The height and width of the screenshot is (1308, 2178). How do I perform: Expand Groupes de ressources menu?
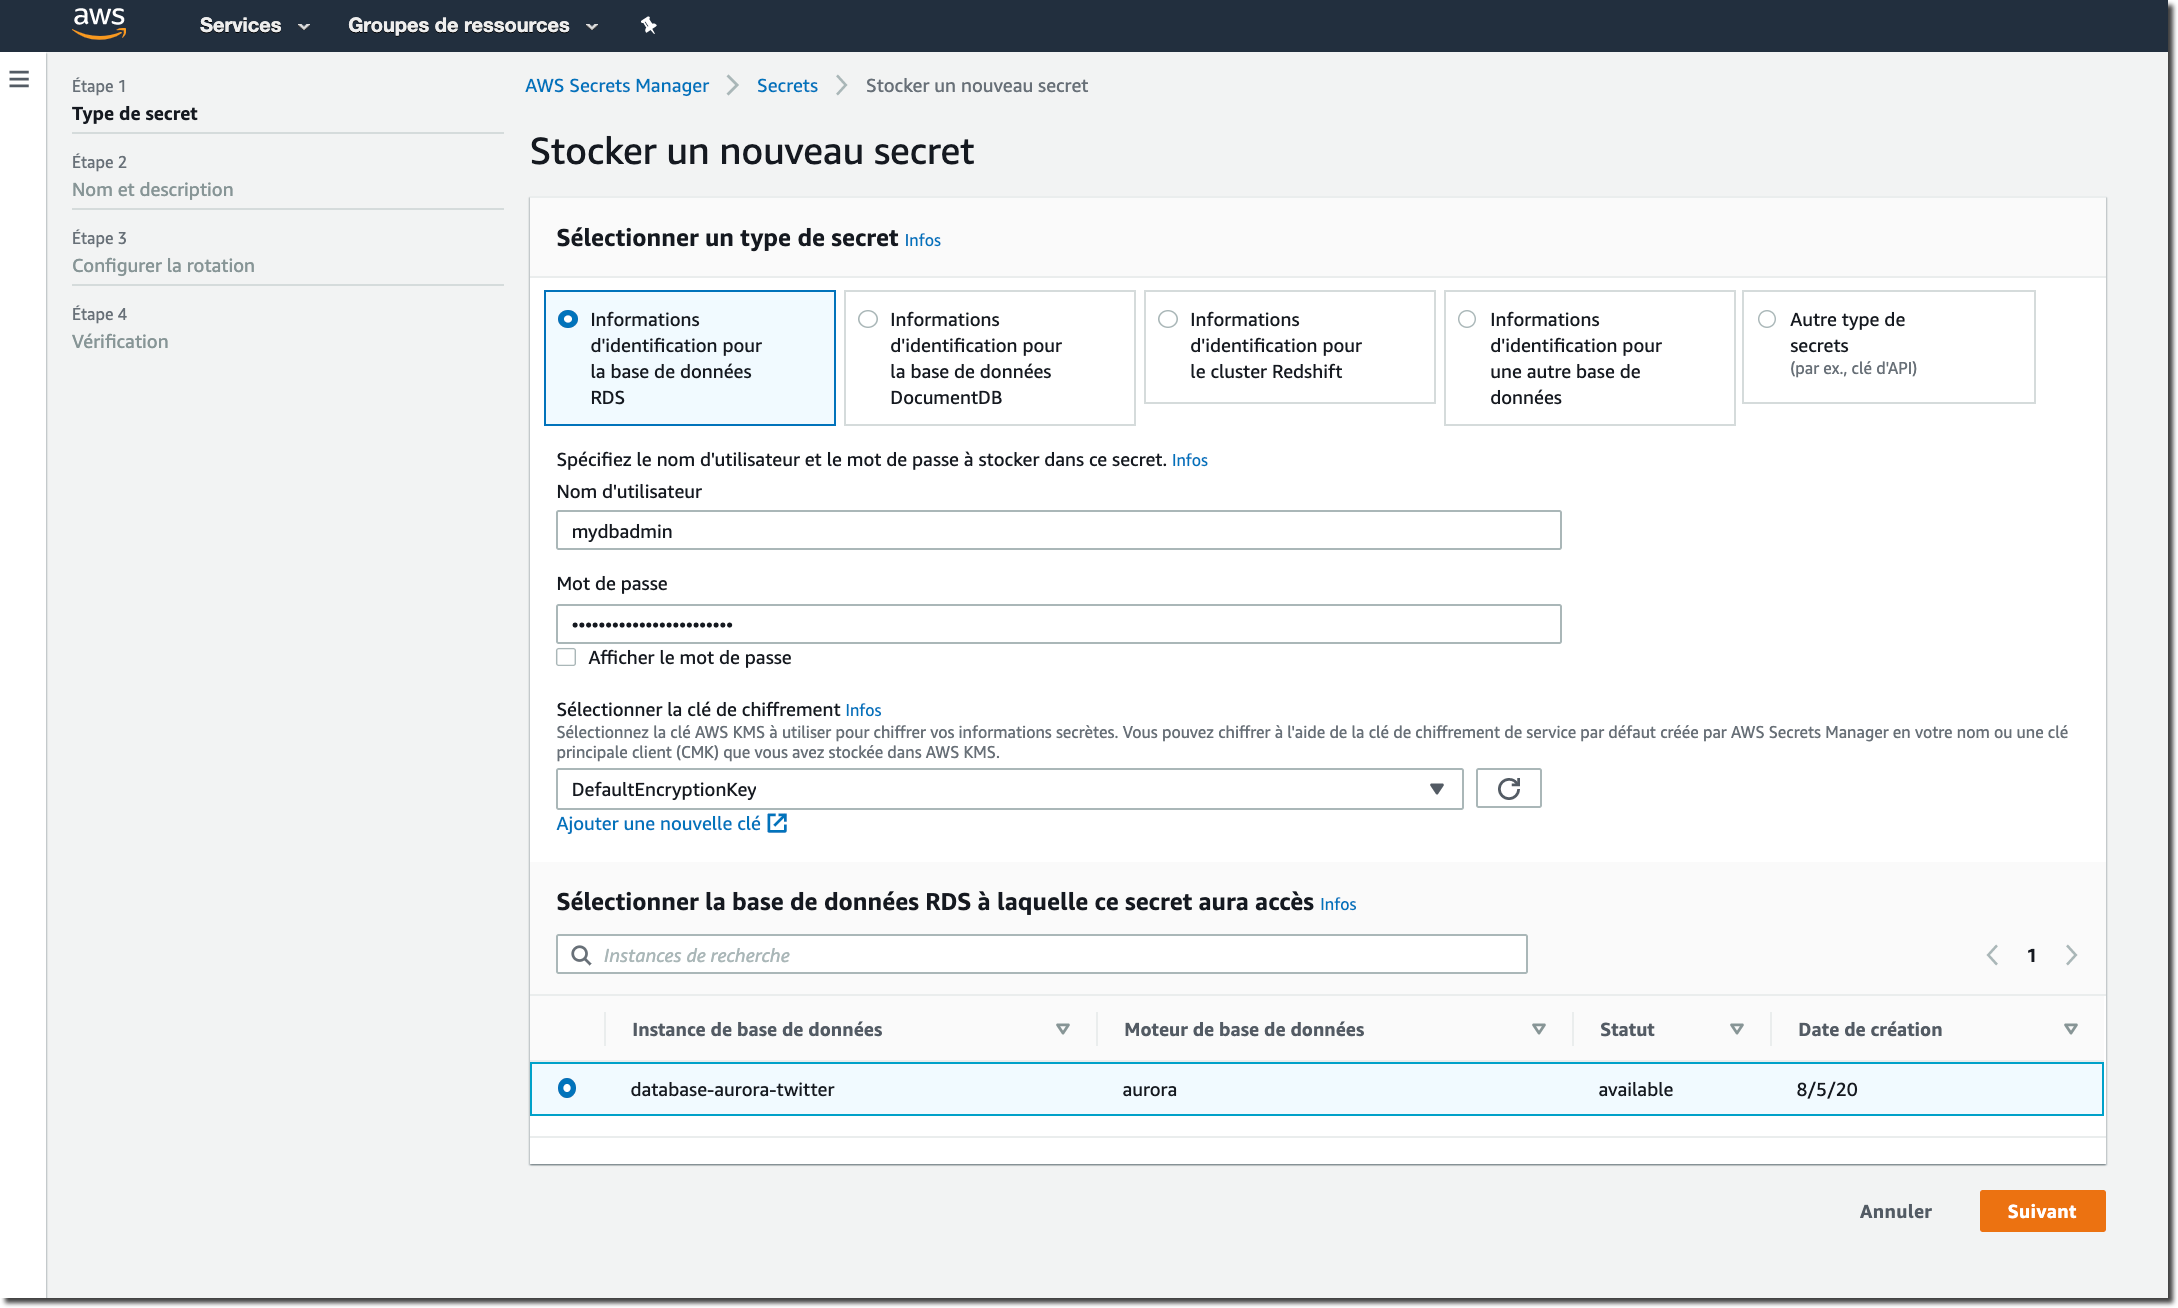point(472,25)
